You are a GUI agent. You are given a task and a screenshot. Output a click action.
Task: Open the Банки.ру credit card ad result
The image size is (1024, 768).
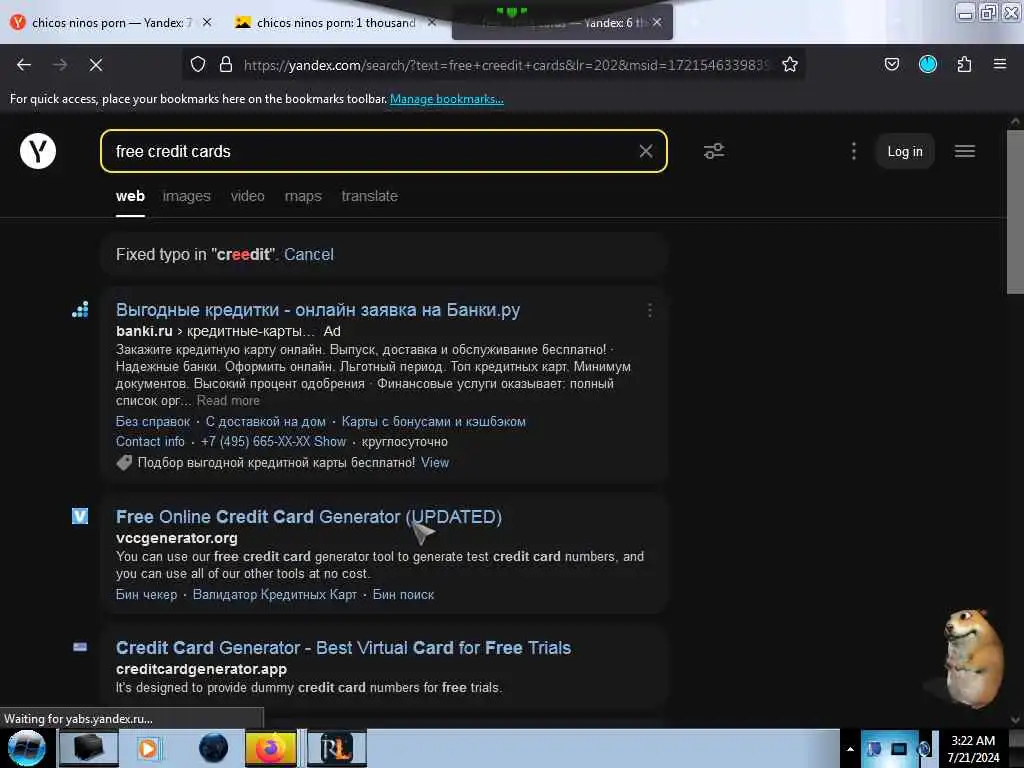tap(318, 310)
